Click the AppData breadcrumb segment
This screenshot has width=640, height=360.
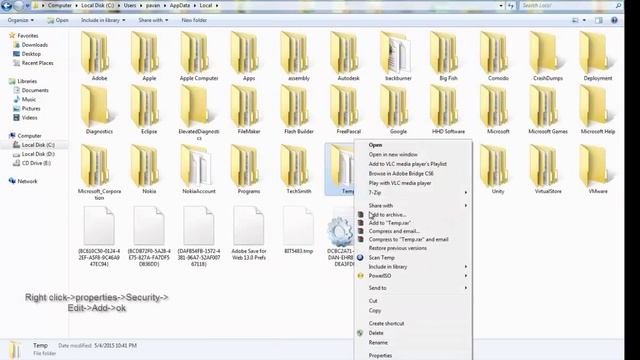[180, 5]
